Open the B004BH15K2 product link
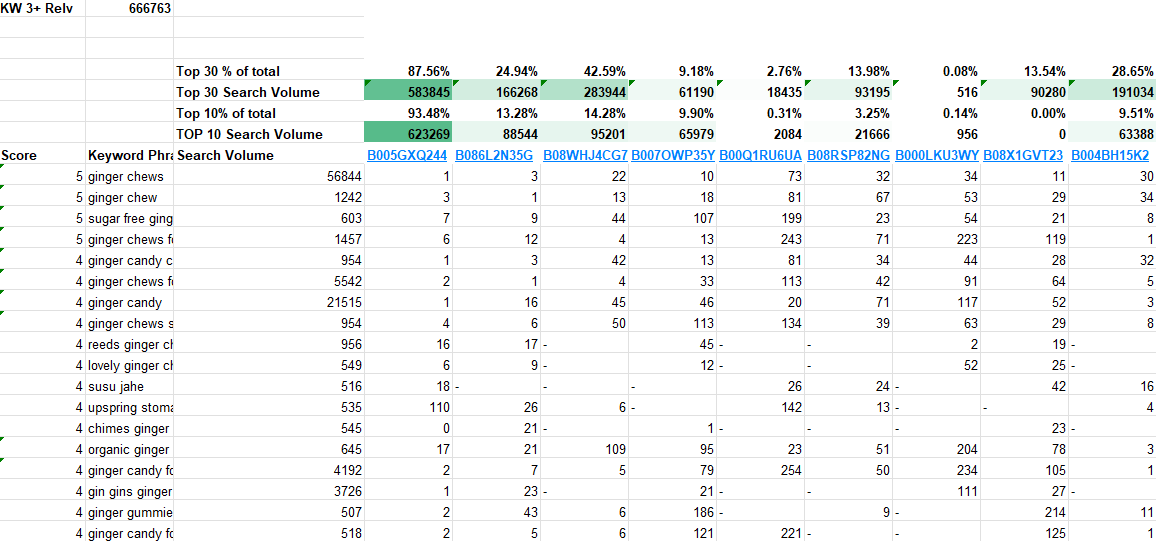This screenshot has height=541, width=1156. pyautogui.click(x=1111, y=156)
